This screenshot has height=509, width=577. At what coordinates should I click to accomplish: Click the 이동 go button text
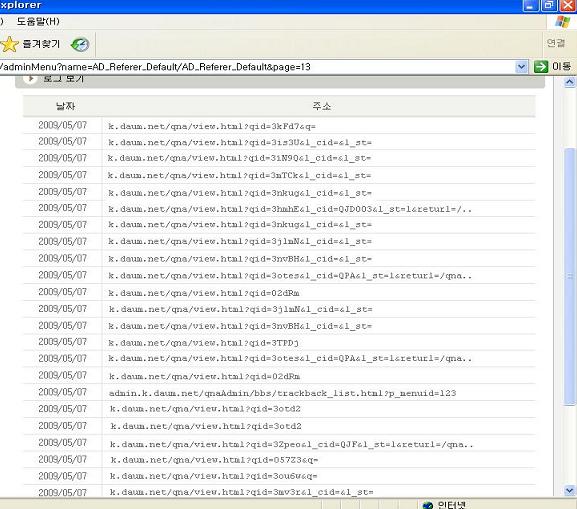pos(561,67)
